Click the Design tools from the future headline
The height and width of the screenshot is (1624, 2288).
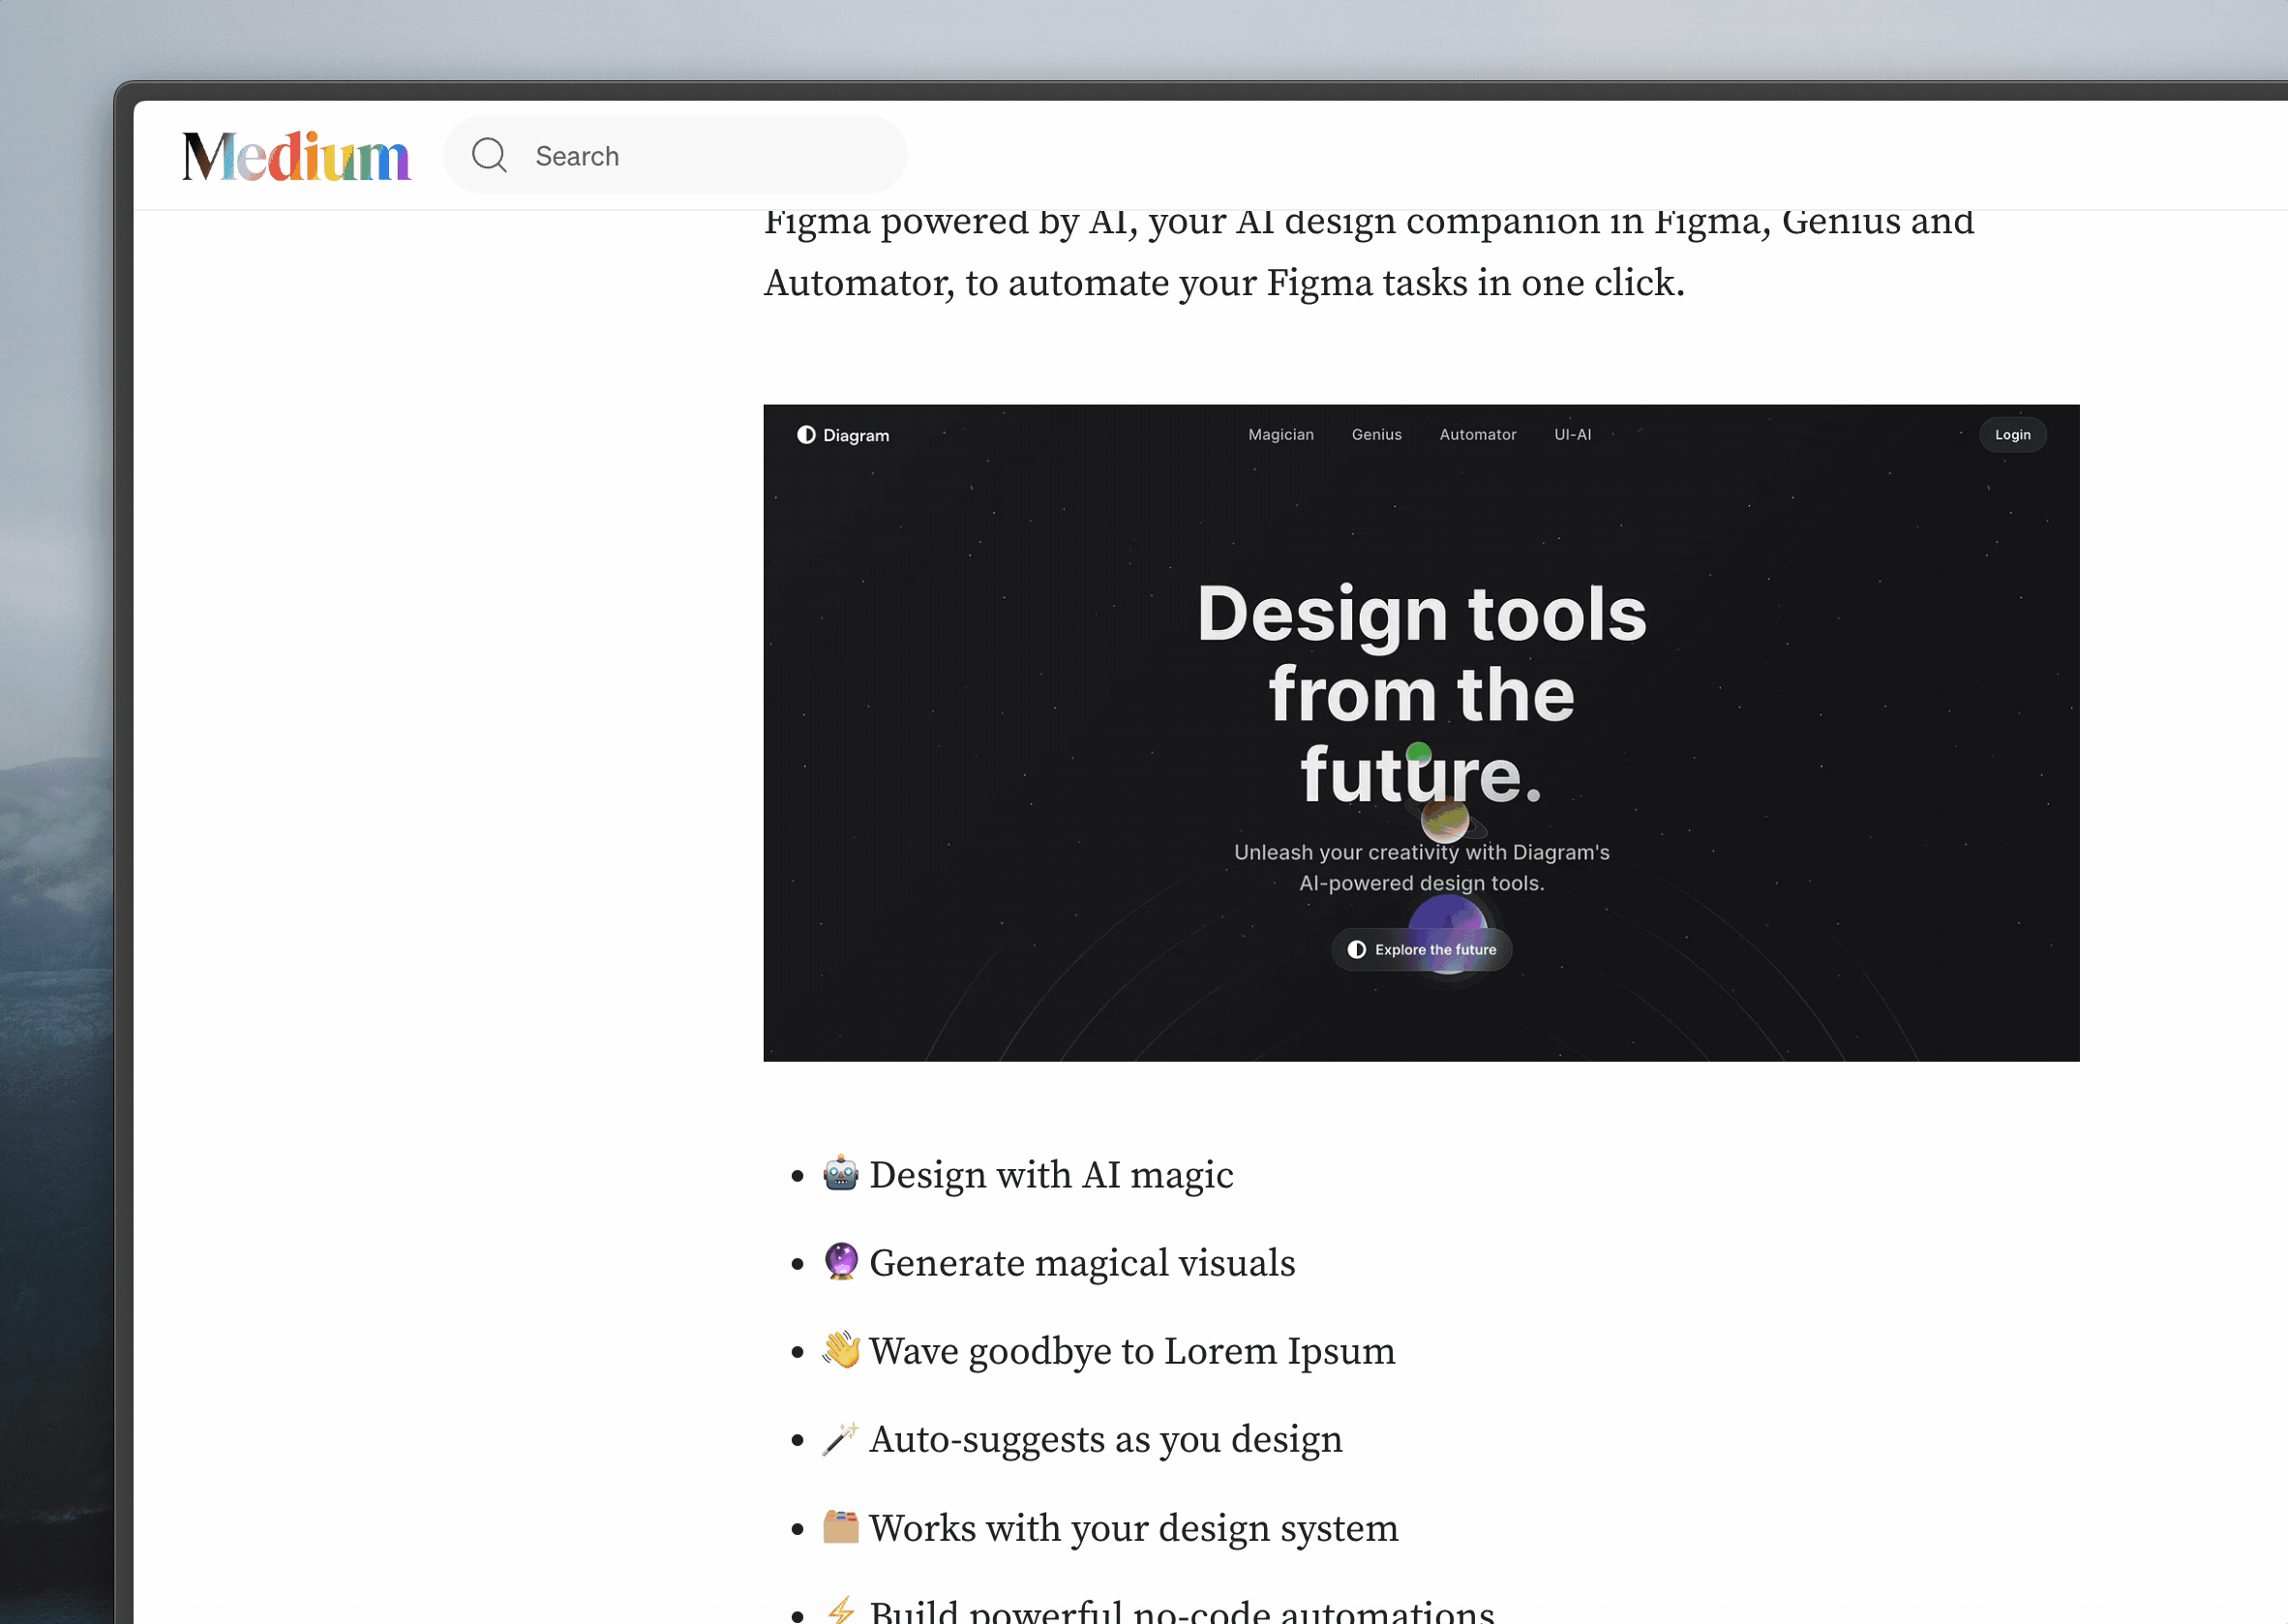1421,693
